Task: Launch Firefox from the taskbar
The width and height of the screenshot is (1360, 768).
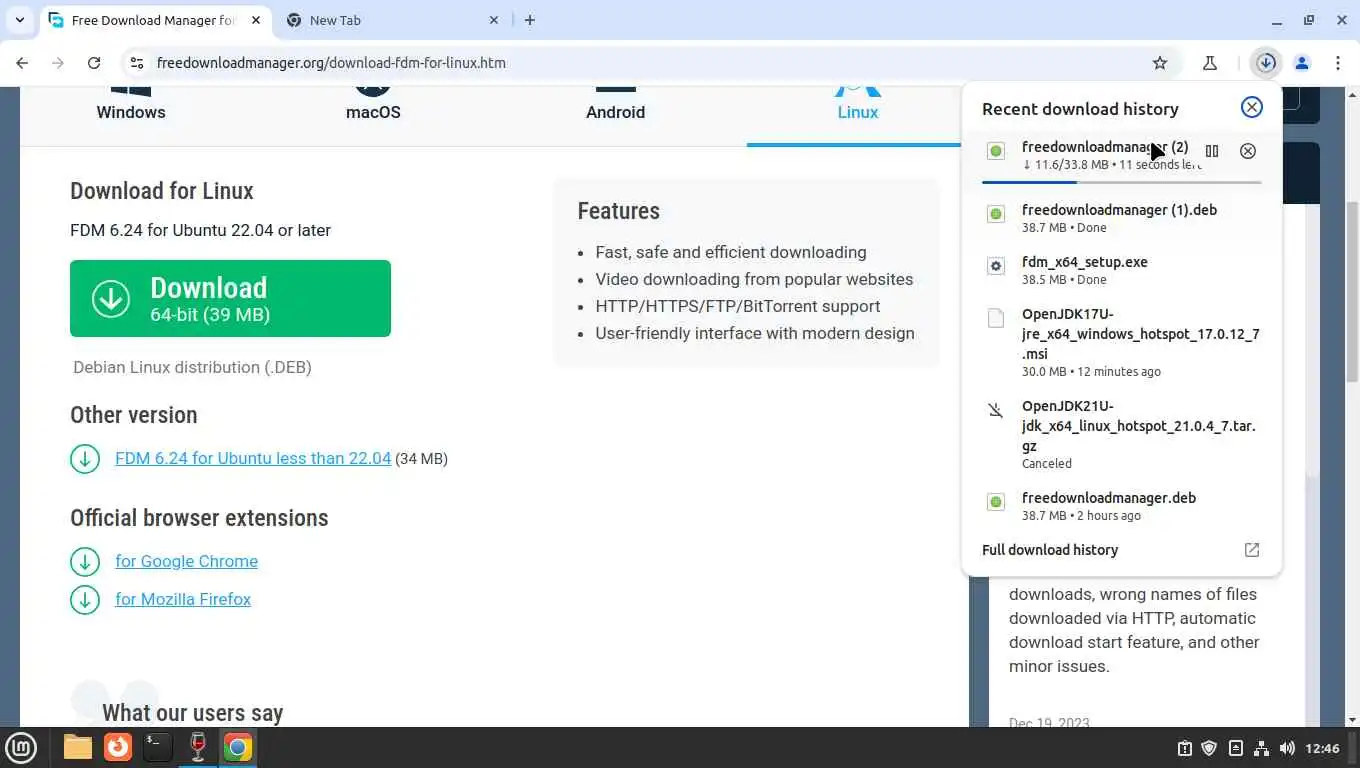Action: point(118,747)
